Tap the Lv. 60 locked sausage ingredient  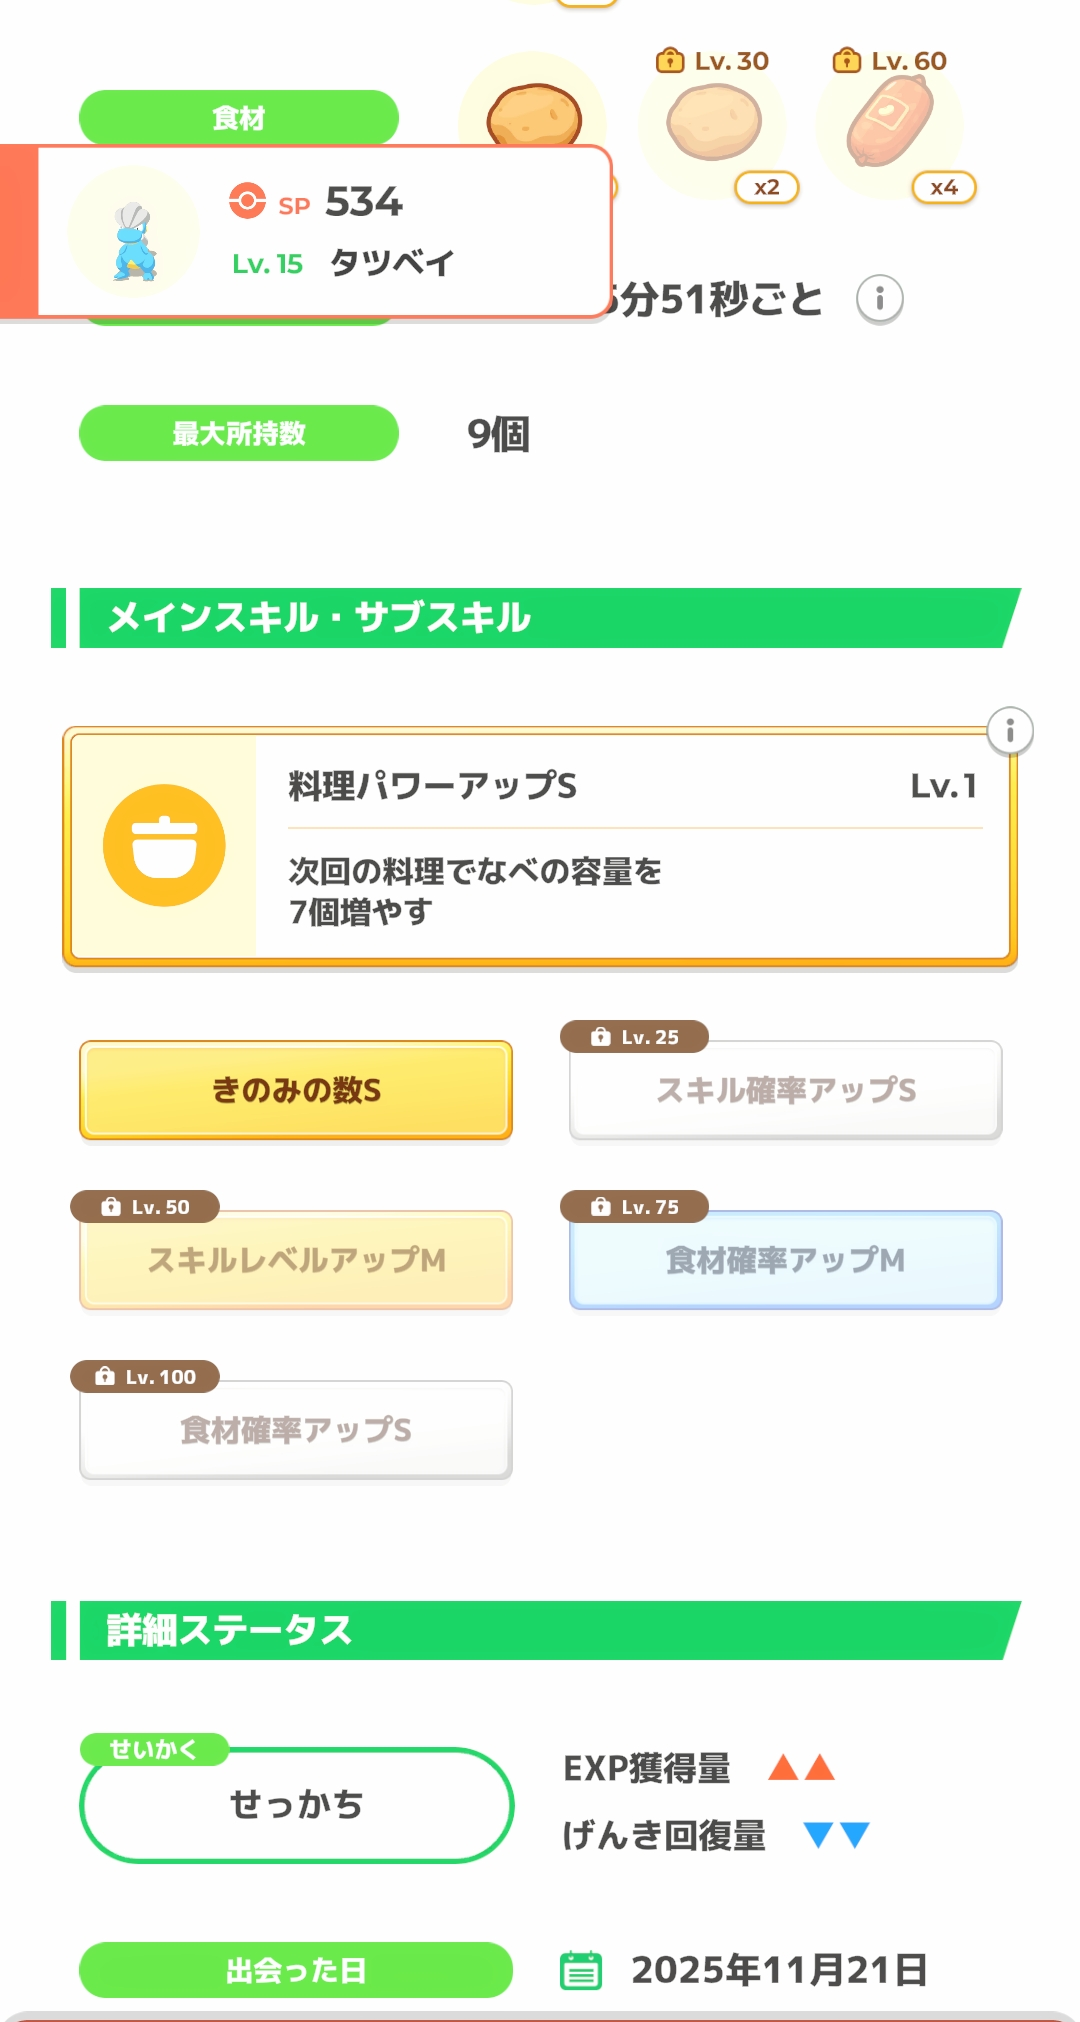890,122
